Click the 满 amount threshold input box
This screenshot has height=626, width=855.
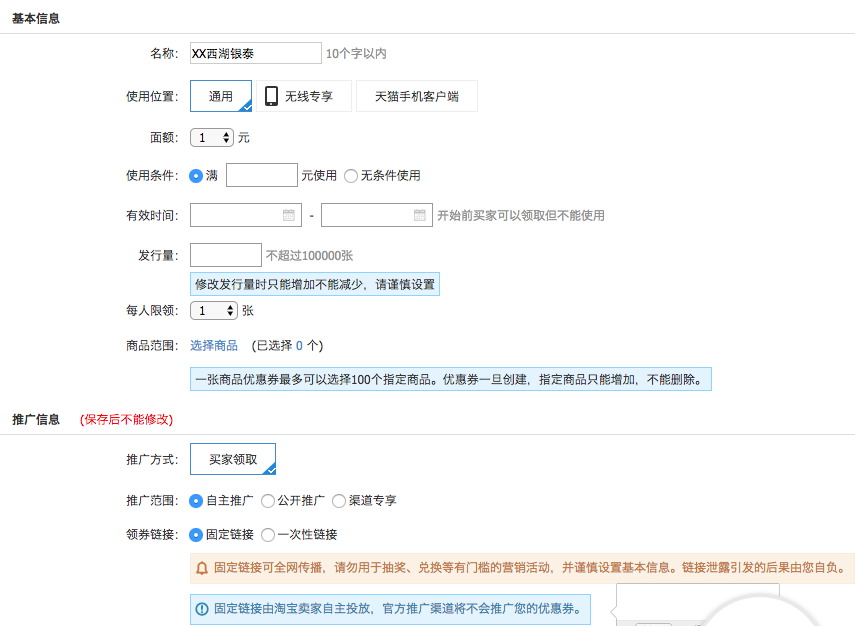click(x=262, y=176)
